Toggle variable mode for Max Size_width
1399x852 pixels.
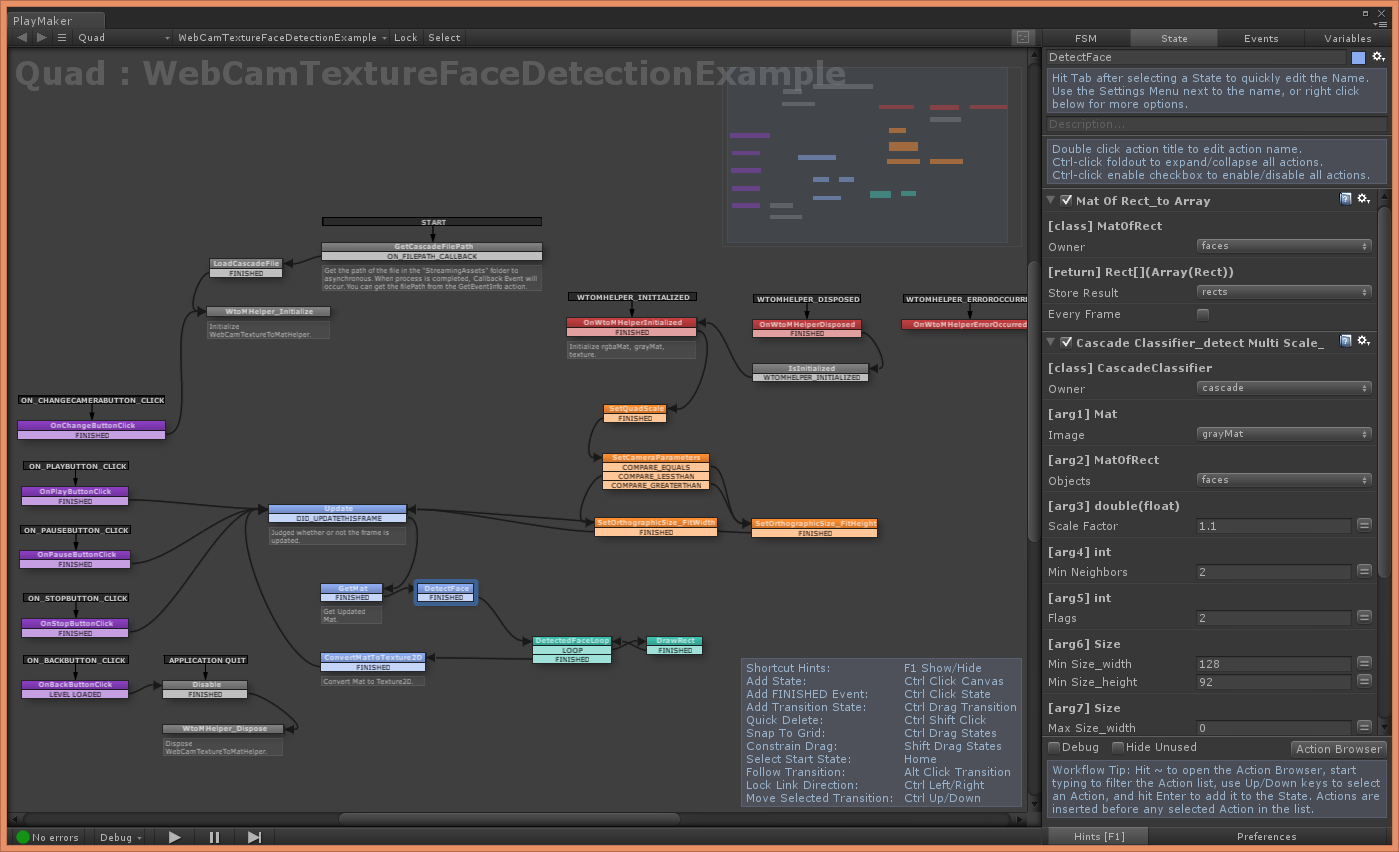[1364, 728]
